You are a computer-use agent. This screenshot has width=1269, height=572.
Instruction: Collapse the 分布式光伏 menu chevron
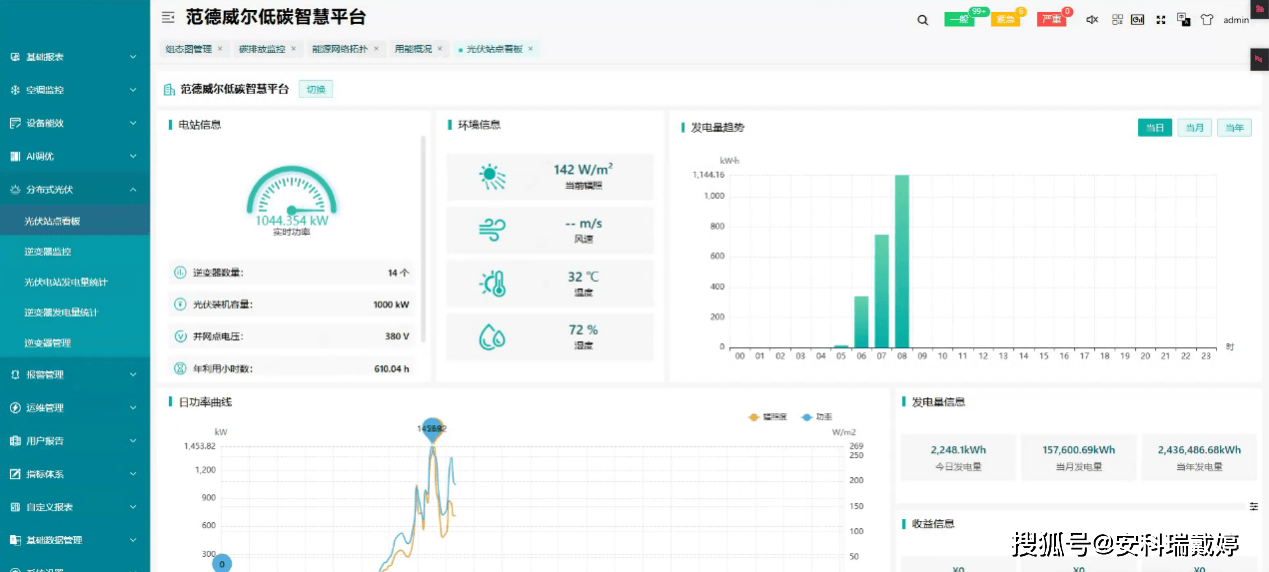click(133, 189)
